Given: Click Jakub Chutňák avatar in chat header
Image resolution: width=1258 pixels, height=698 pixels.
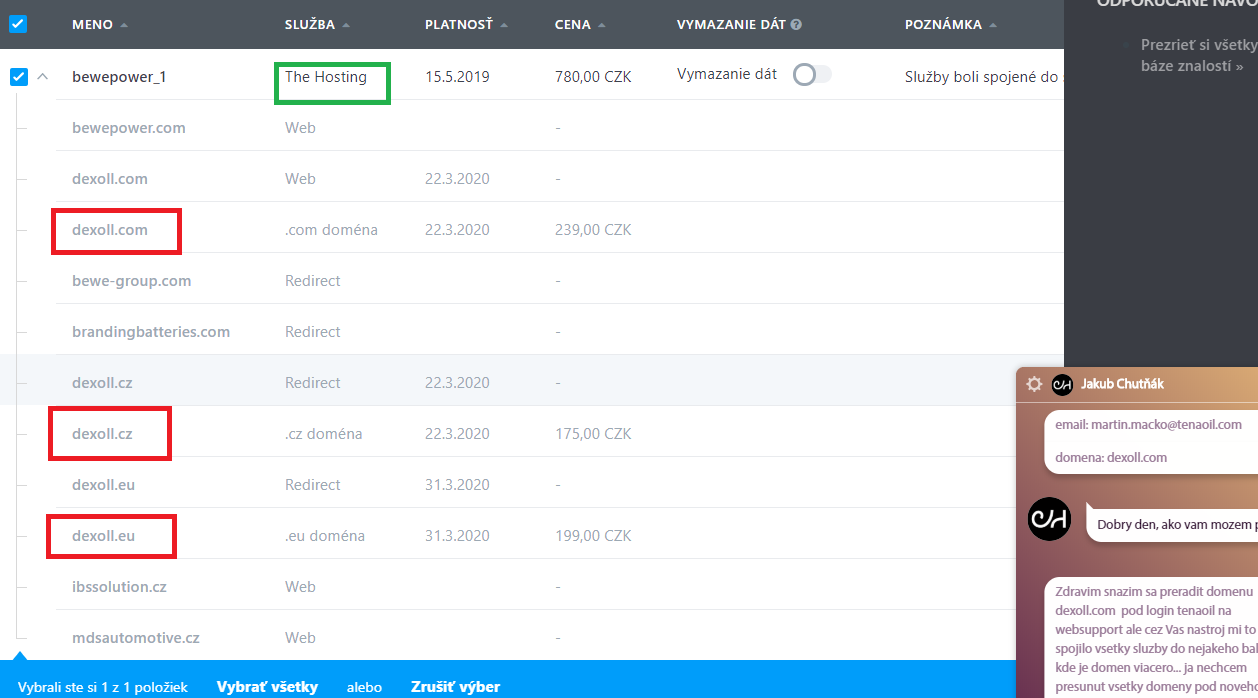Looking at the screenshot, I should tap(1062, 384).
